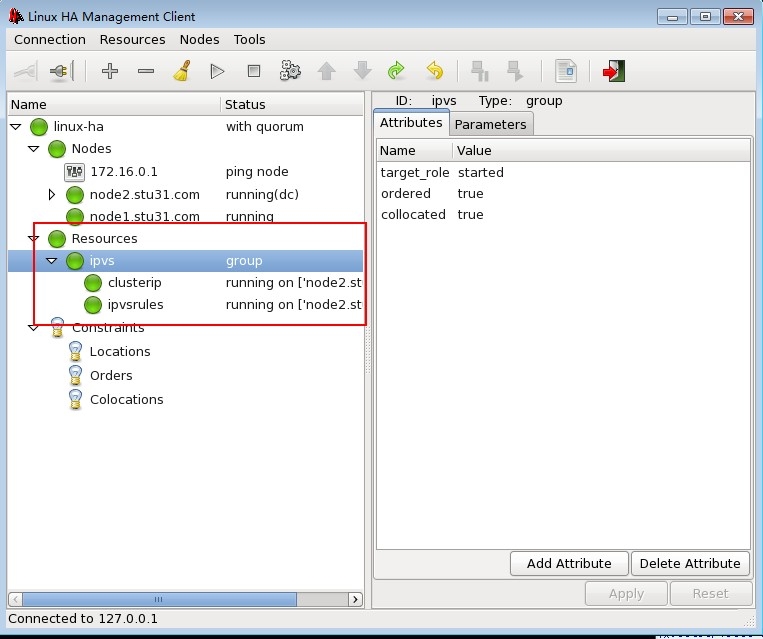
Task: Add a new item with plus icon
Action: pos(110,71)
